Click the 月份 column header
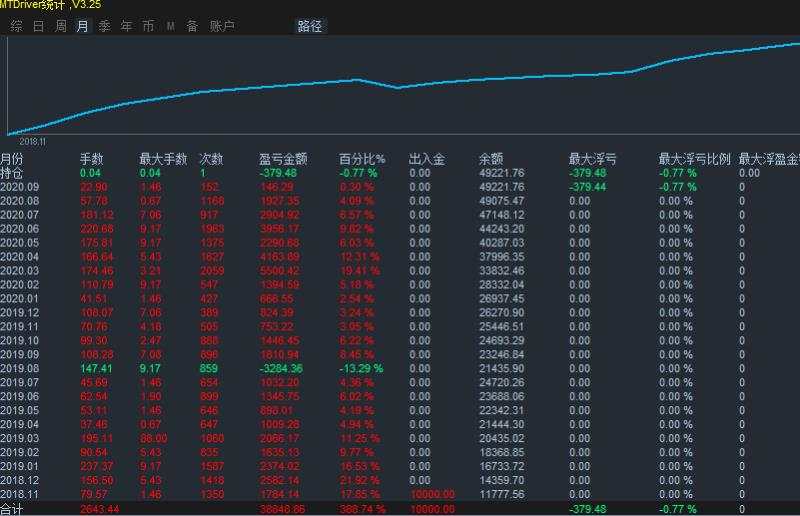The width and height of the screenshot is (800, 516). pos(12,159)
